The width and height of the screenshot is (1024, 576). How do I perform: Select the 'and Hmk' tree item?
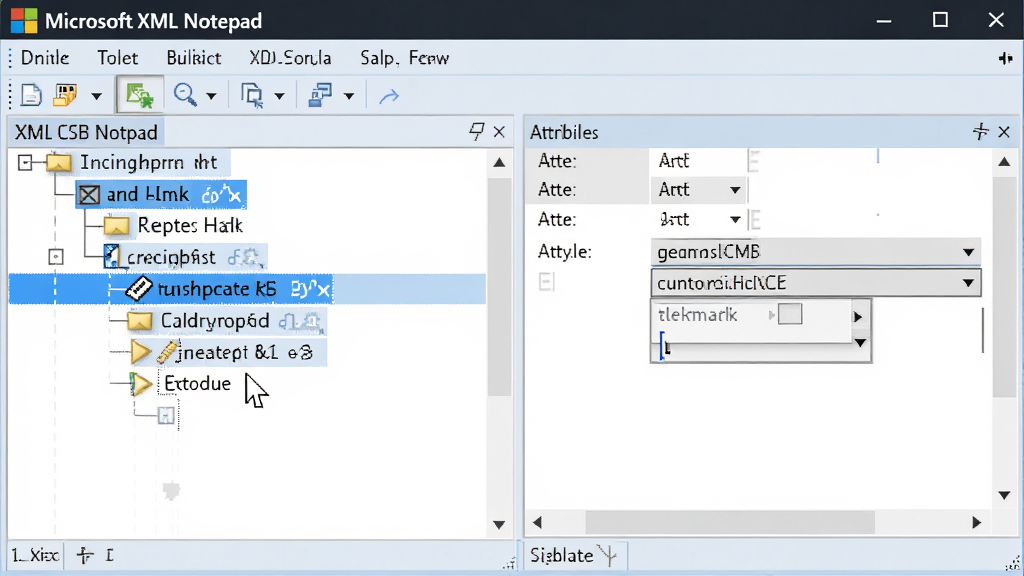(161, 195)
